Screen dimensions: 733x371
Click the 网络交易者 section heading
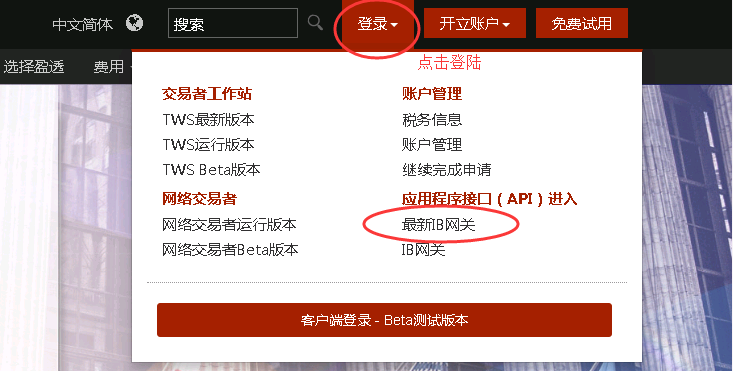200,199
